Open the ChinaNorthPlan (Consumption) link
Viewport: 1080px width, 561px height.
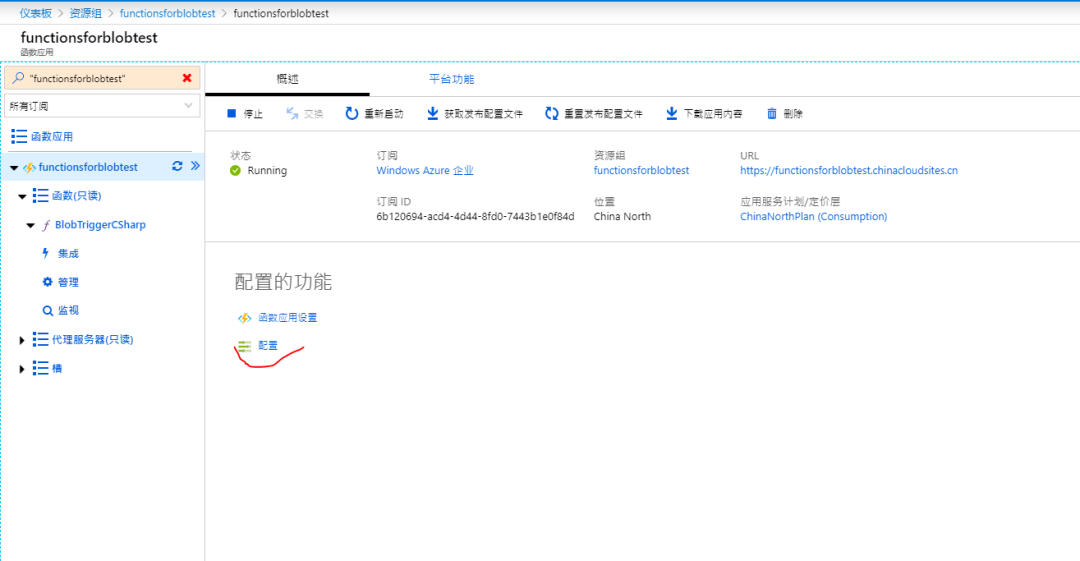[813, 216]
